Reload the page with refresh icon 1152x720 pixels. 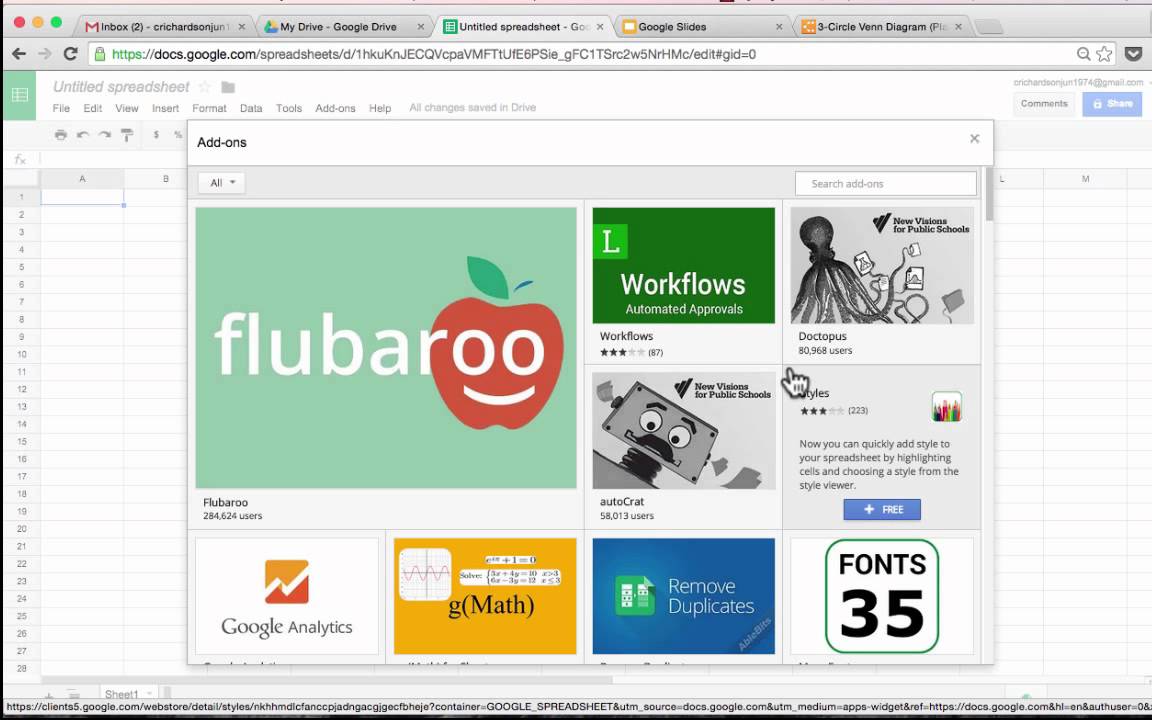[71, 54]
